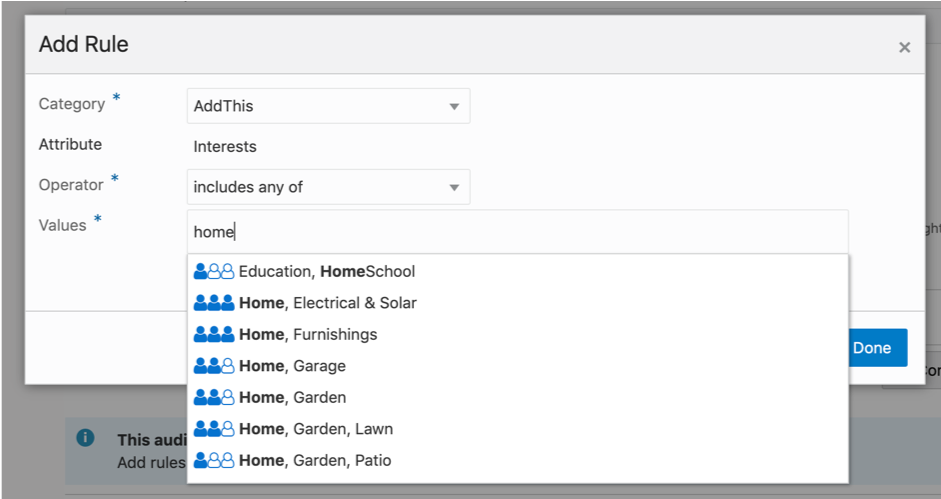Click audience size icon beside Home, Garden, Lawn
The image size is (941, 499).
213,429
